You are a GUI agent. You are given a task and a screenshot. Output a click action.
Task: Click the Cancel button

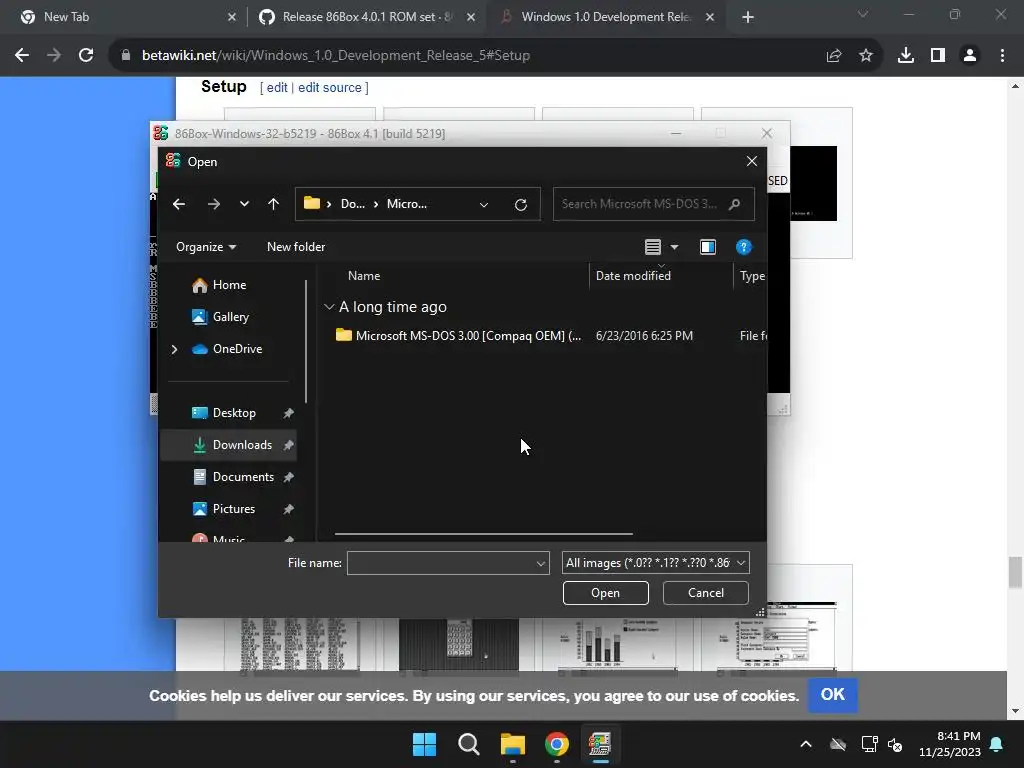point(705,593)
